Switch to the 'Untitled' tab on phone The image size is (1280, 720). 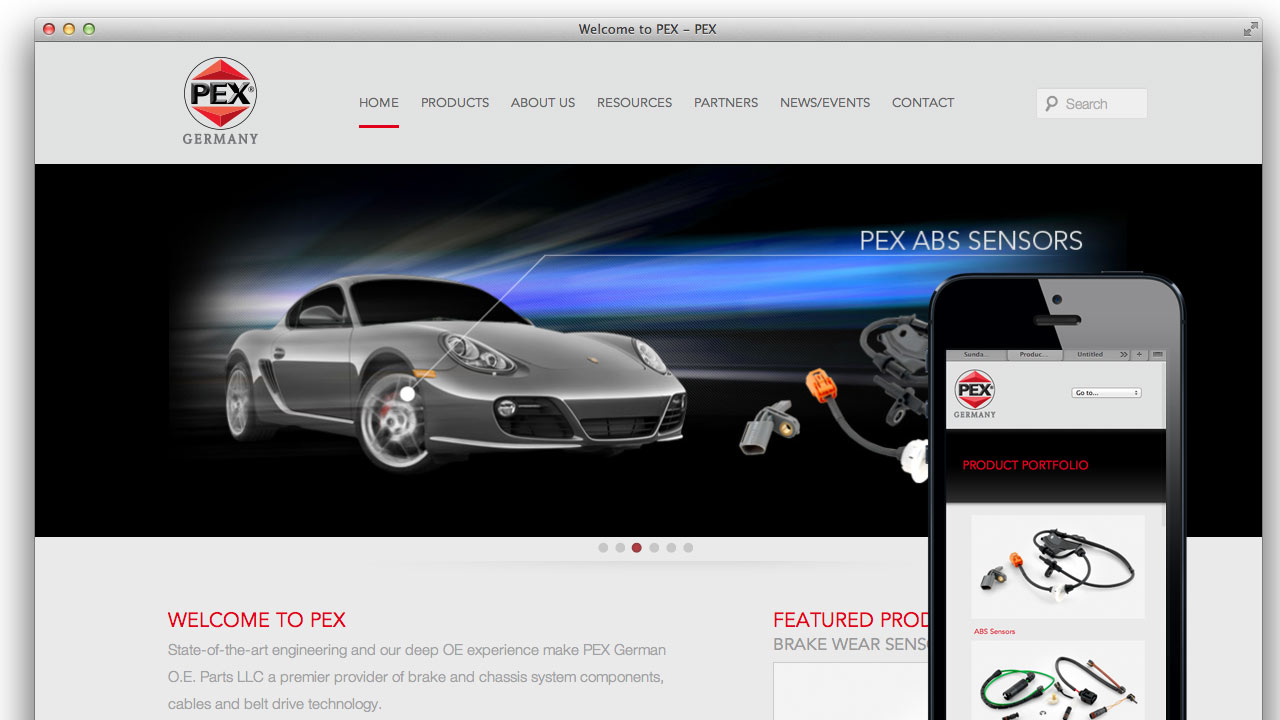click(1089, 354)
